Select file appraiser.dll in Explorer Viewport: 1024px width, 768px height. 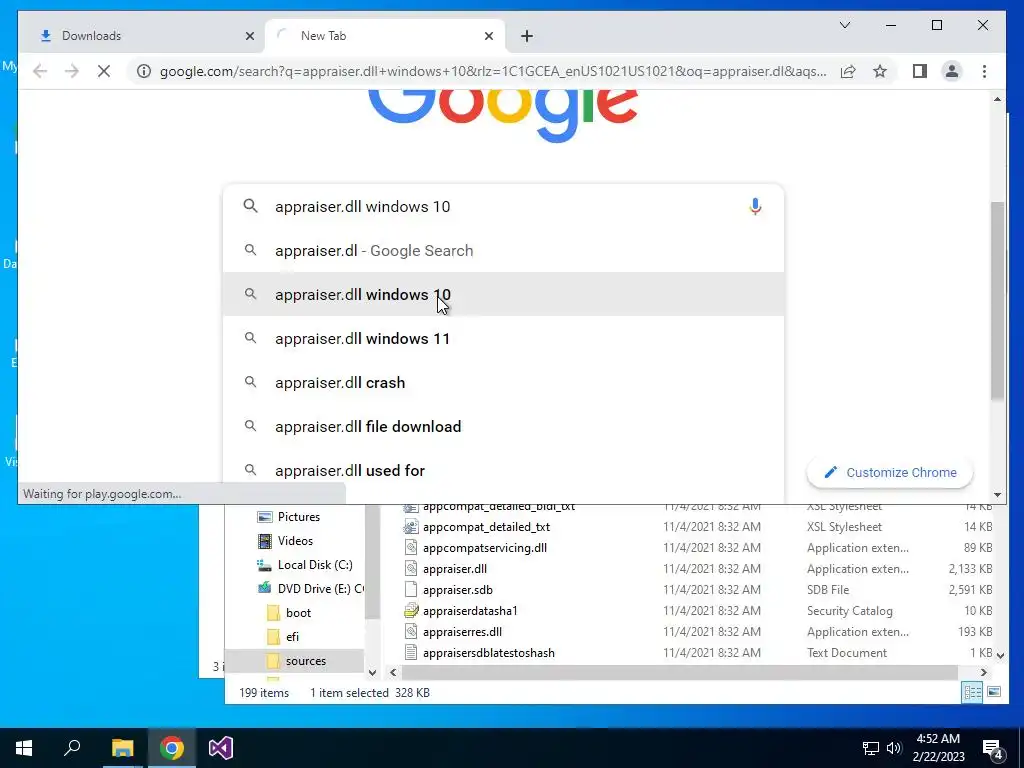(x=455, y=569)
